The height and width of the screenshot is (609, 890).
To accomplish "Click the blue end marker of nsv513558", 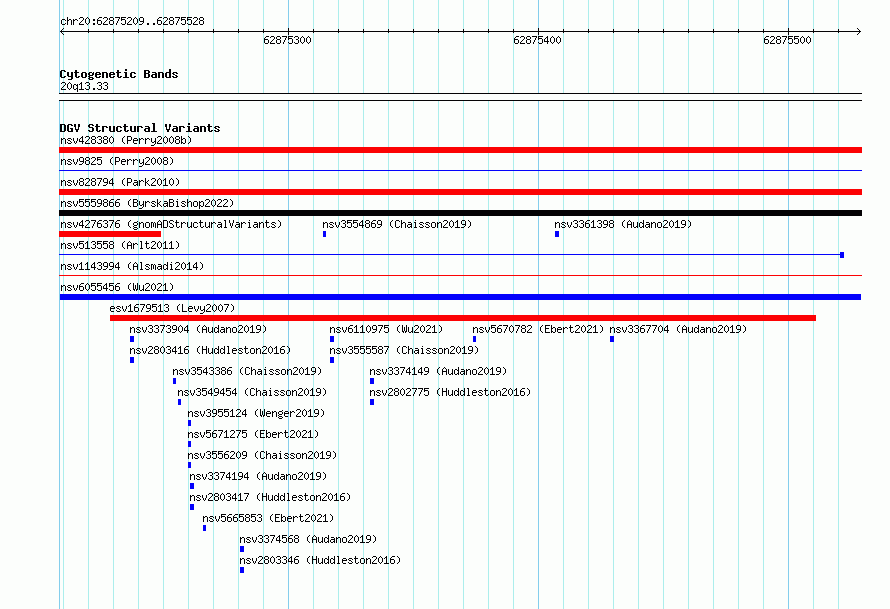I will (x=842, y=255).
